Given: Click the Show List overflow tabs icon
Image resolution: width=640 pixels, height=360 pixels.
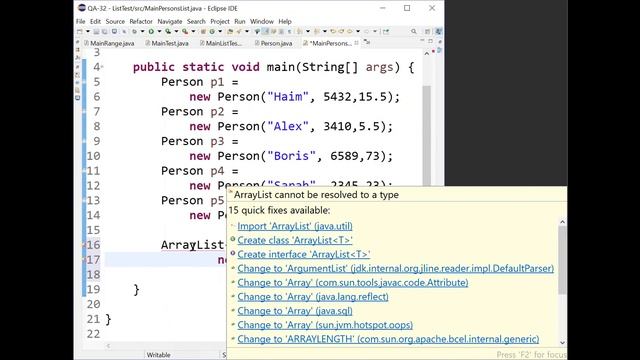Looking at the screenshot, I should point(367,42).
